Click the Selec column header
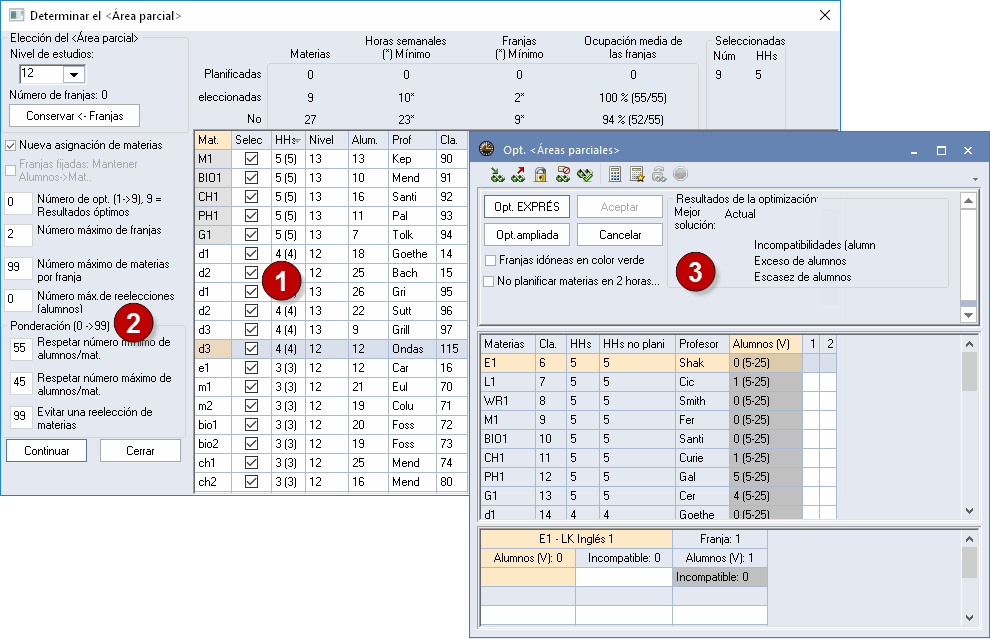 (251, 140)
